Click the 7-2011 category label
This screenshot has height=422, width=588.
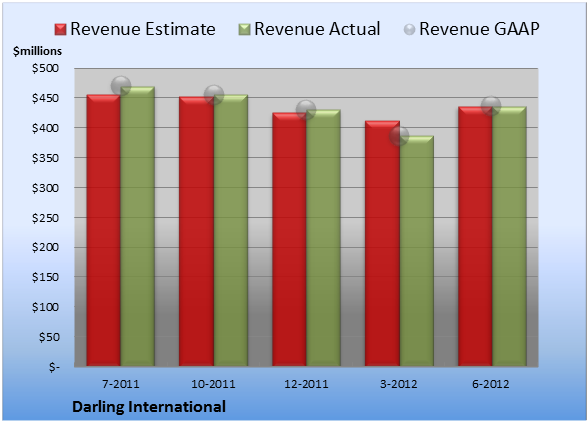point(121,384)
